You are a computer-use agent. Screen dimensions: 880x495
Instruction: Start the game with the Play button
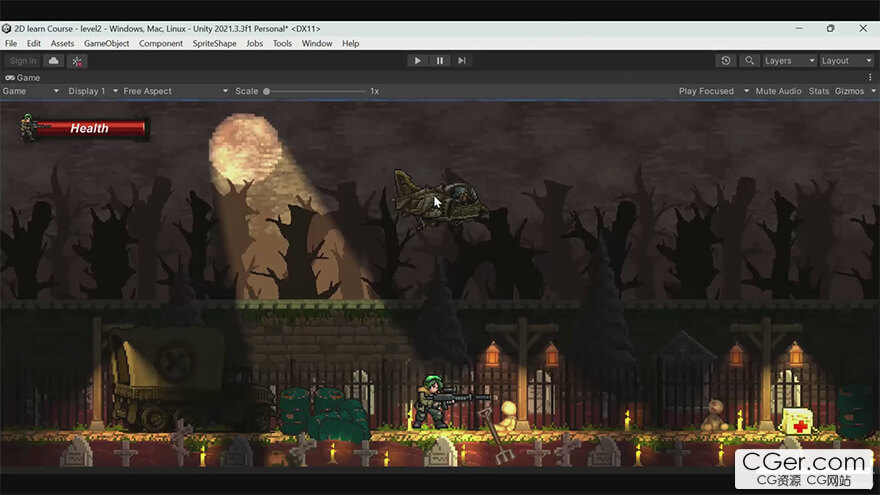(418, 61)
